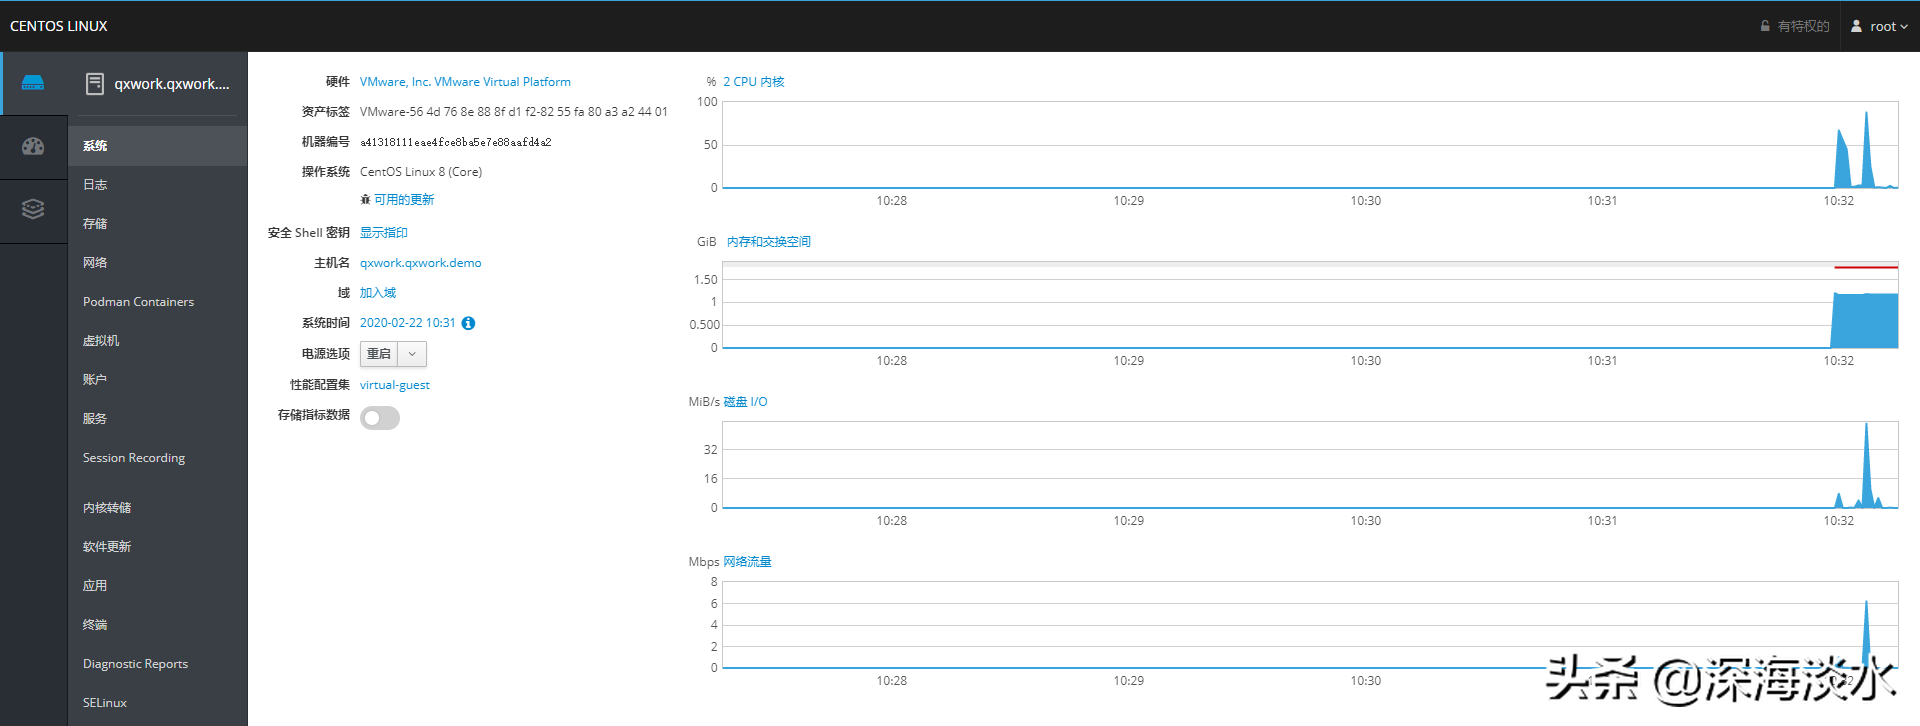Viewport: 1920px width, 726px height.
Task: Select Session Recording in the sidebar
Action: coord(134,458)
